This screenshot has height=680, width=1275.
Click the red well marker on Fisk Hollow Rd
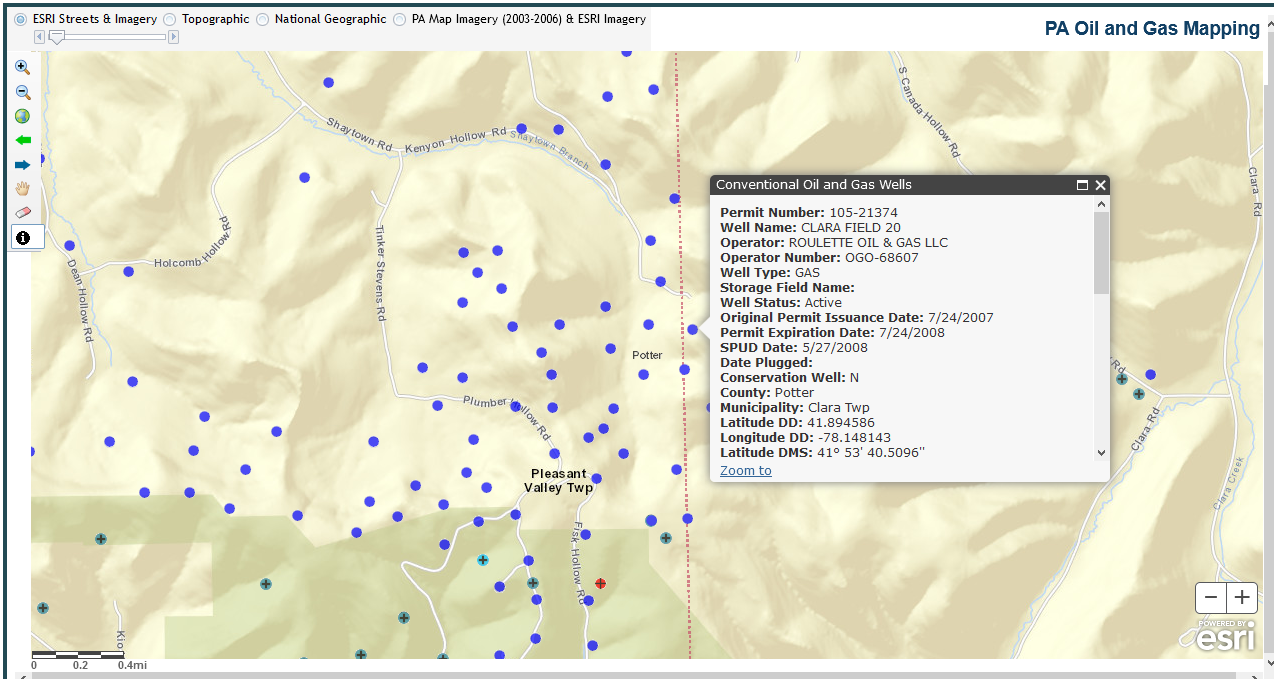point(600,583)
